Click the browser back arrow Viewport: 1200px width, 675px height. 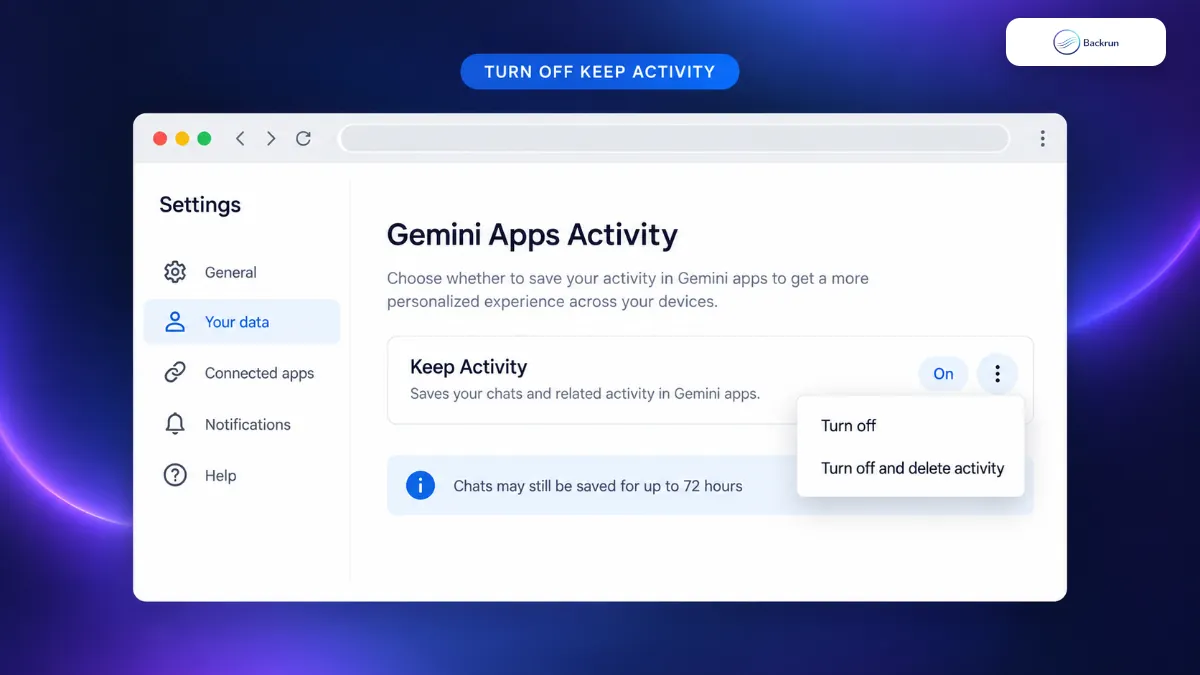pos(240,139)
